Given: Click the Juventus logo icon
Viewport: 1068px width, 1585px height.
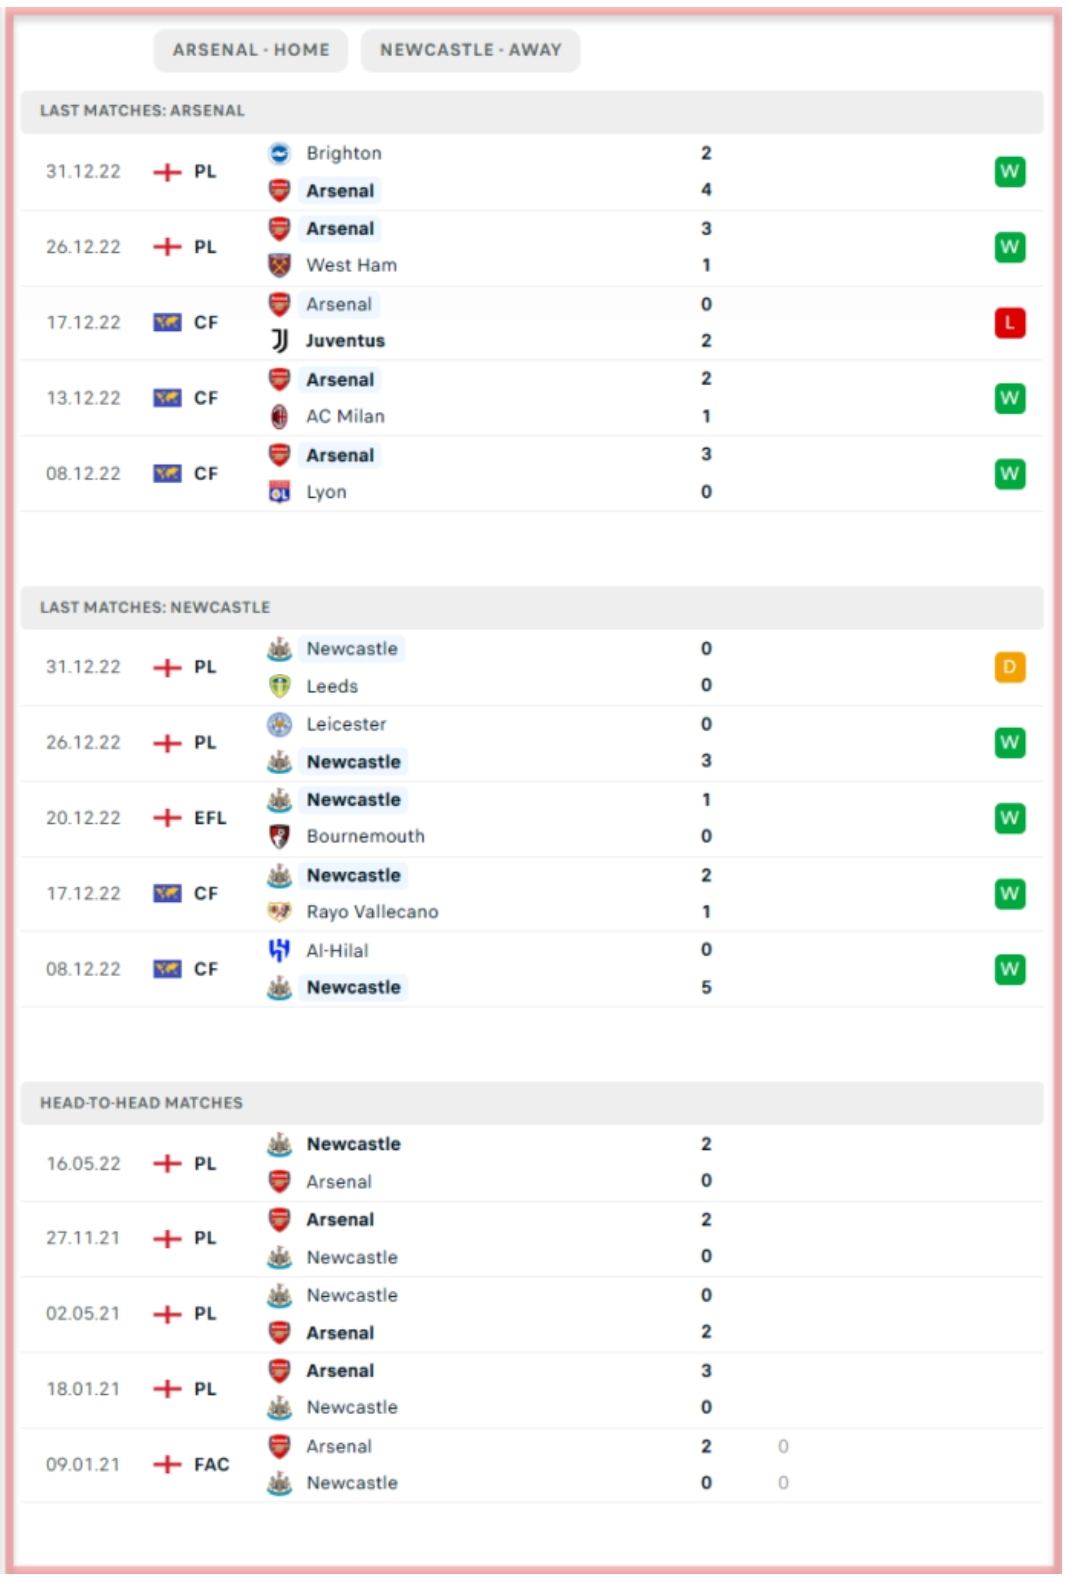Looking at the screenshot, I should (x=280, y=341).
